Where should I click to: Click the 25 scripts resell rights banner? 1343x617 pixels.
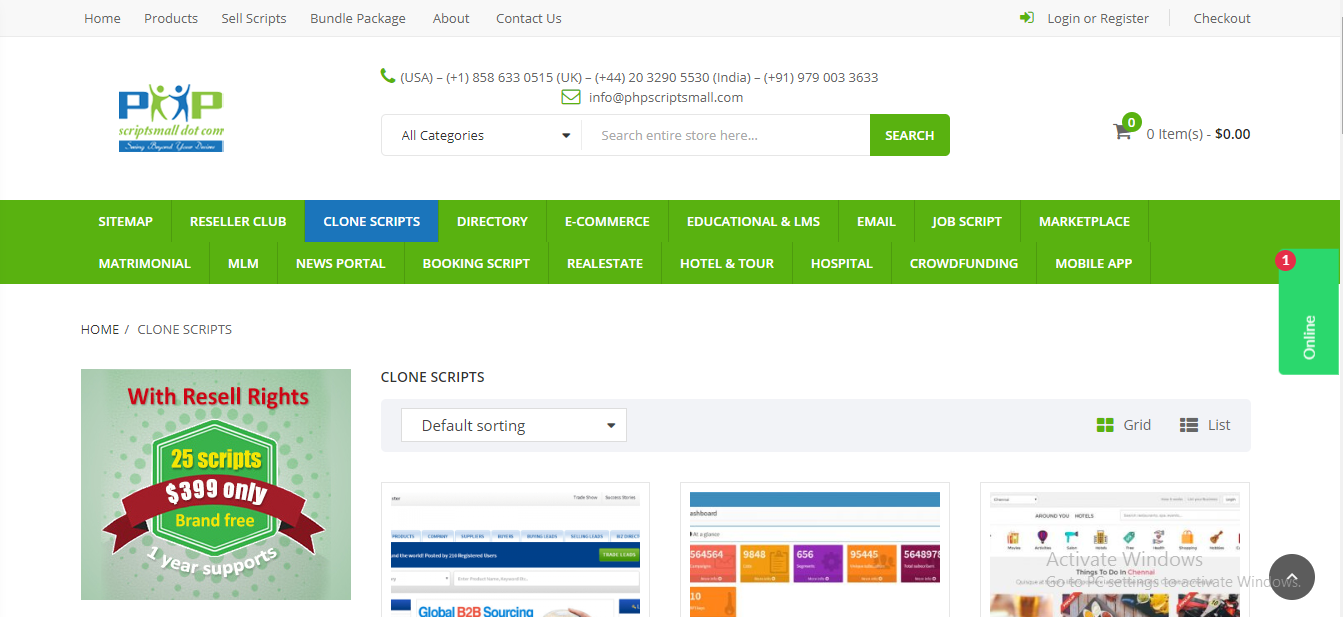tap(215, 484)
